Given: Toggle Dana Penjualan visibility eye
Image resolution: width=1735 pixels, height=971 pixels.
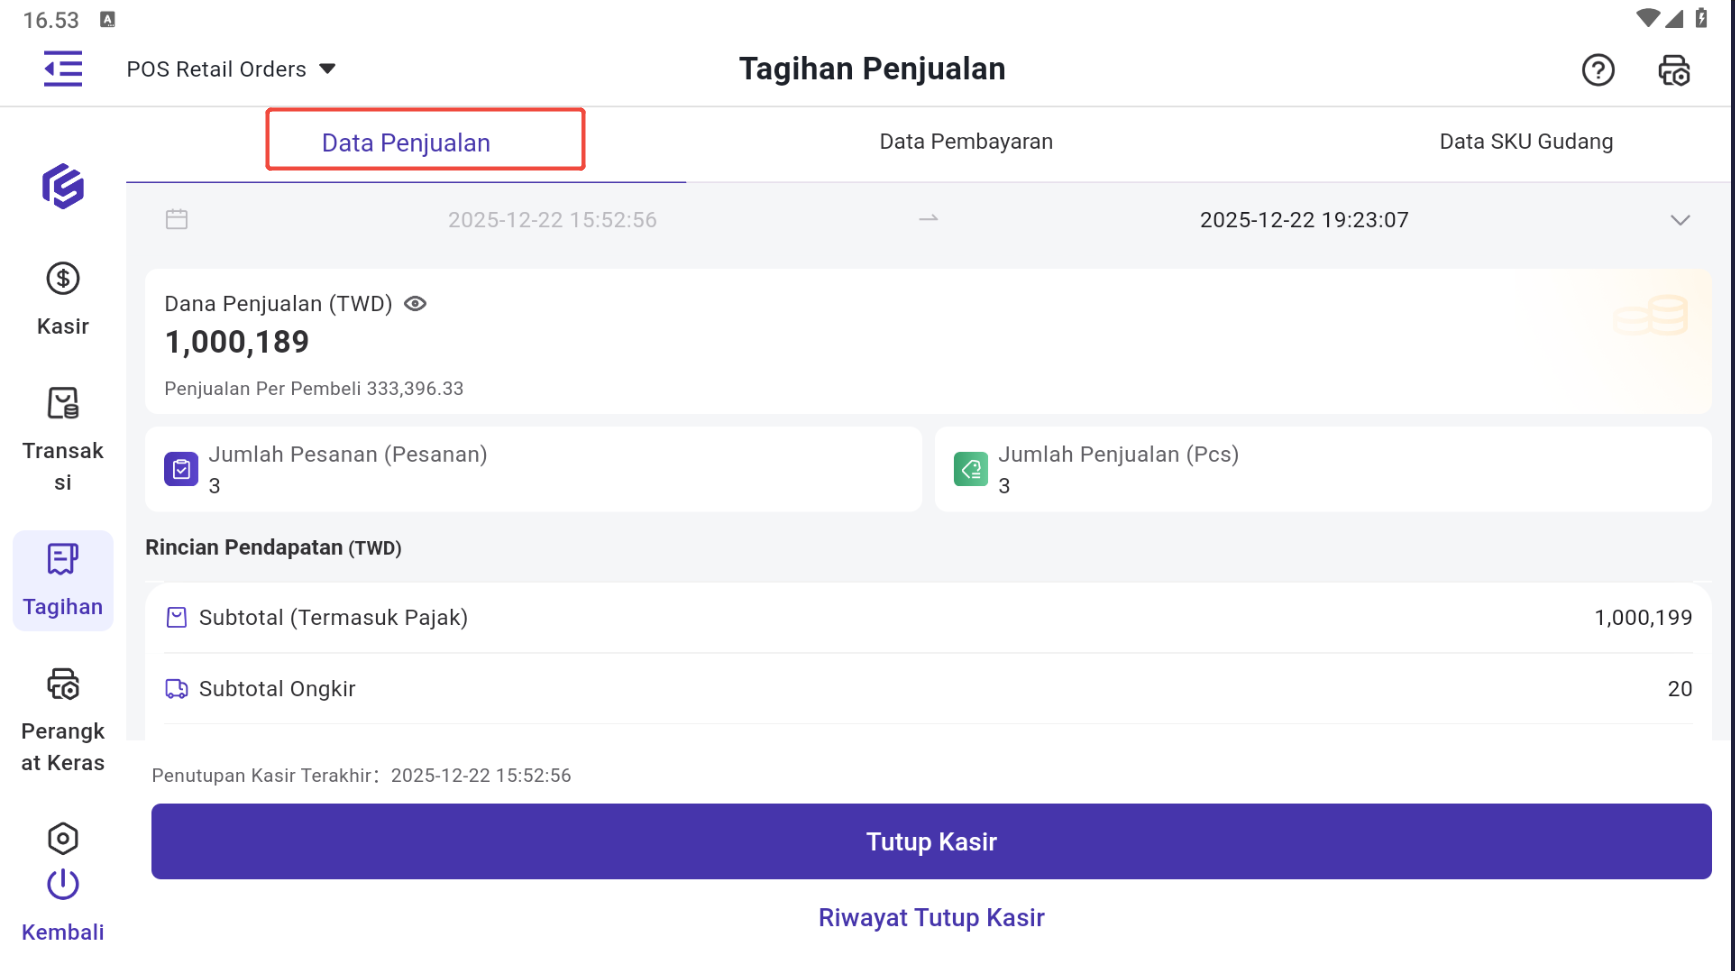Looking at the screenshot, I should pyautogui.click(x=415, y=304).
